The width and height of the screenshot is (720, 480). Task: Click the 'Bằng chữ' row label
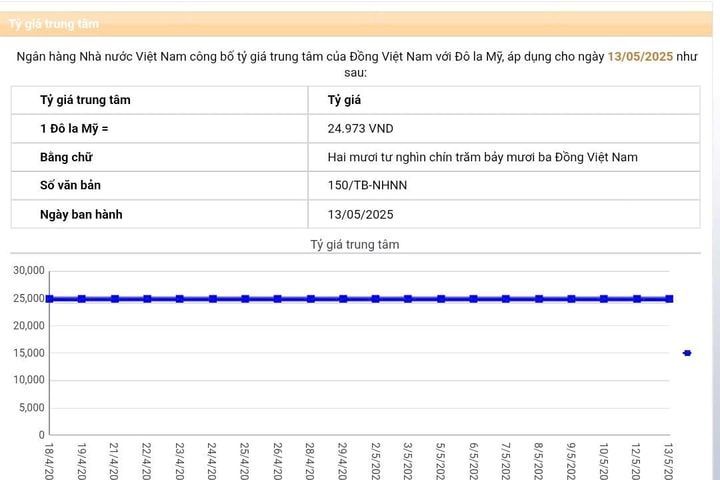click(66, 157)
